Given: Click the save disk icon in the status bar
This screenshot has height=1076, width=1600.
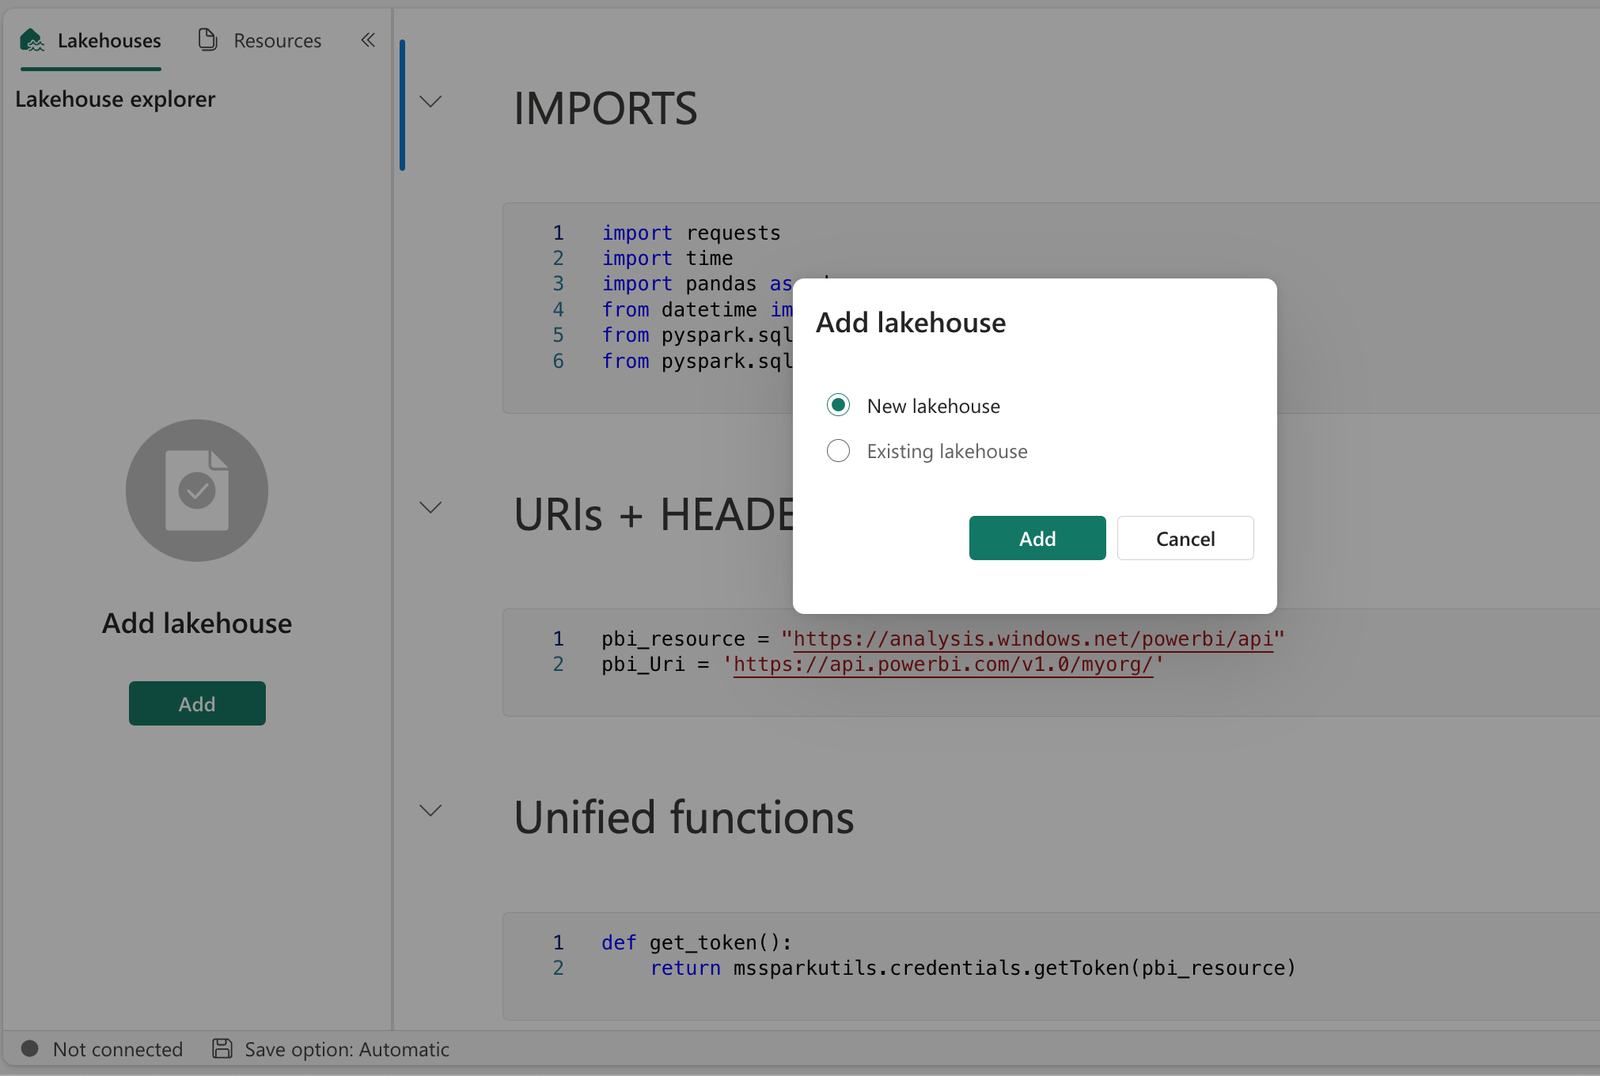Looking at the screenshot, I should point(221,1048).
